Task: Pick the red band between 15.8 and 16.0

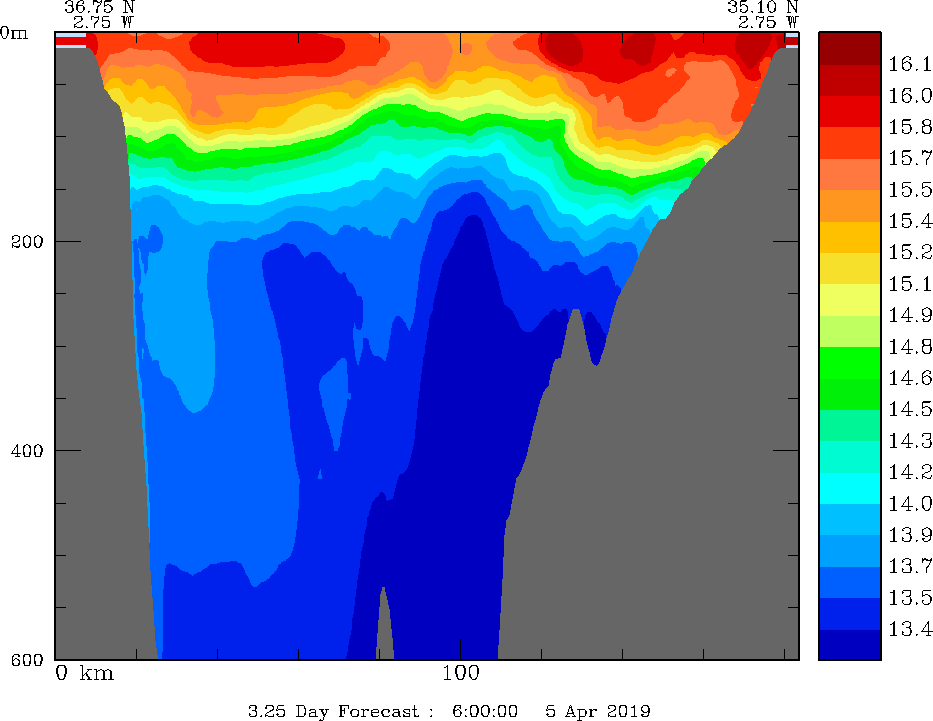Action: [x=850, y=111]
